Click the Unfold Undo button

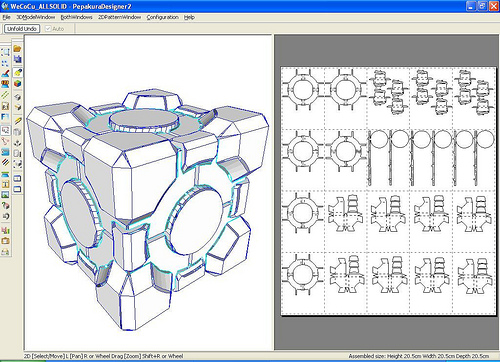pyautogui.click(x=22, y=29)
